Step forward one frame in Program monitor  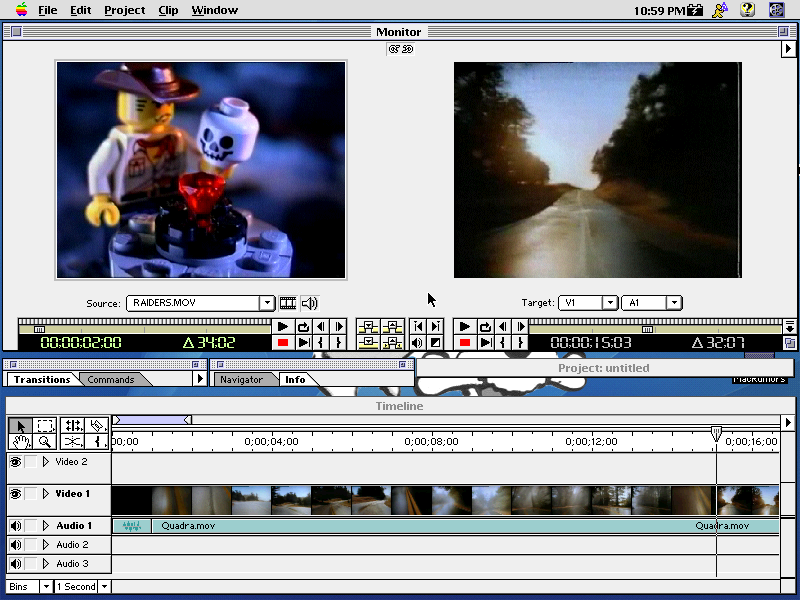(x=520, y=327)
